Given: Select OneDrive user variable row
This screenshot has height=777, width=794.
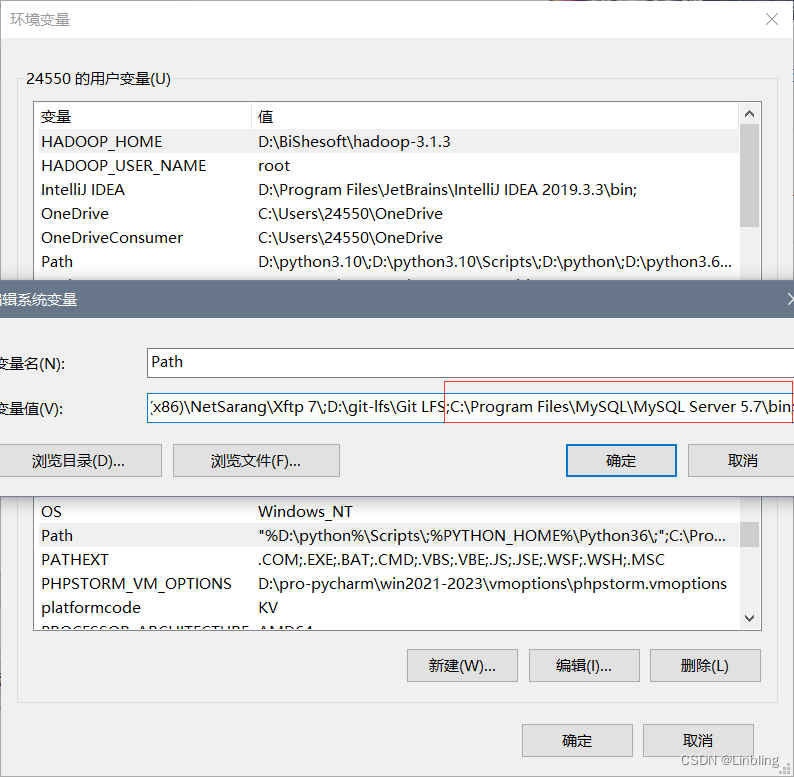Looking at the screenshot, I should pyautogui.click(x=388, y=214).
